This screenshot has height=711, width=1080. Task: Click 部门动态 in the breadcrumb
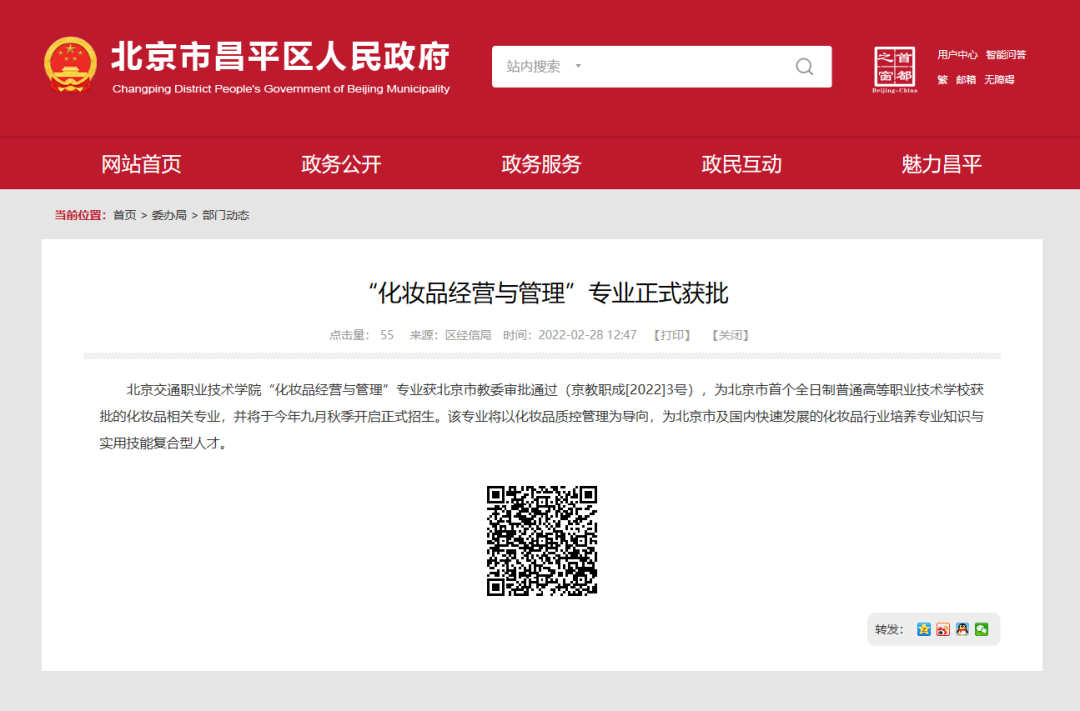pos(225,215)
